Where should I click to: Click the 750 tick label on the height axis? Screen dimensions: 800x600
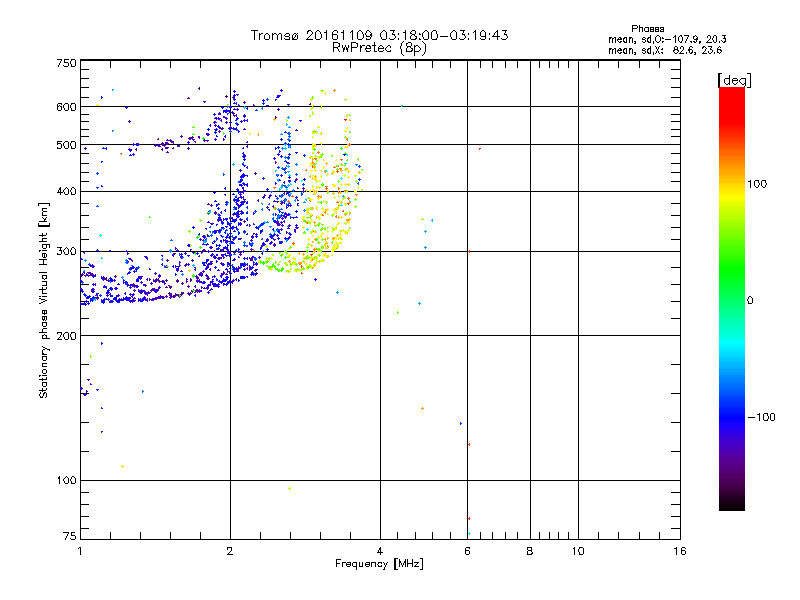[66, 63]
